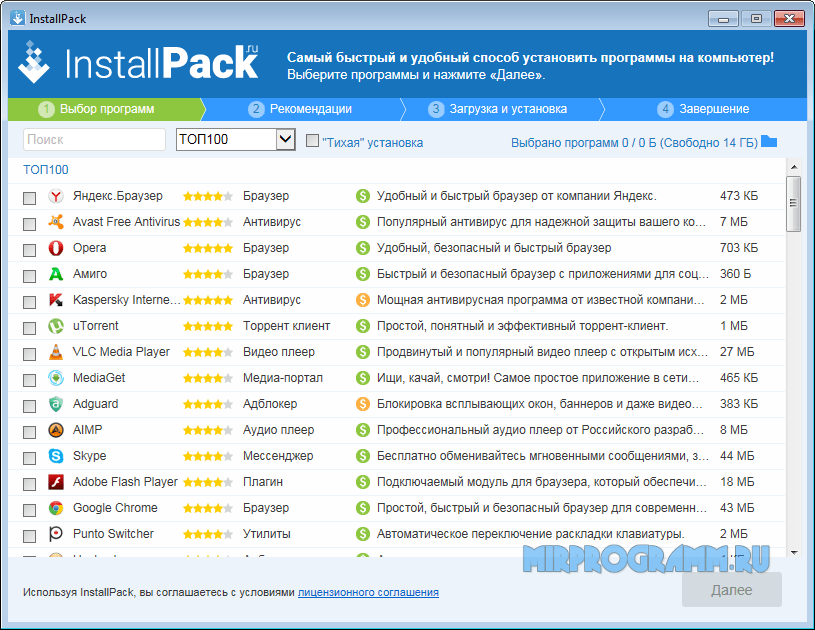Check the VLC Media Player checkbox

coord(30,354)
